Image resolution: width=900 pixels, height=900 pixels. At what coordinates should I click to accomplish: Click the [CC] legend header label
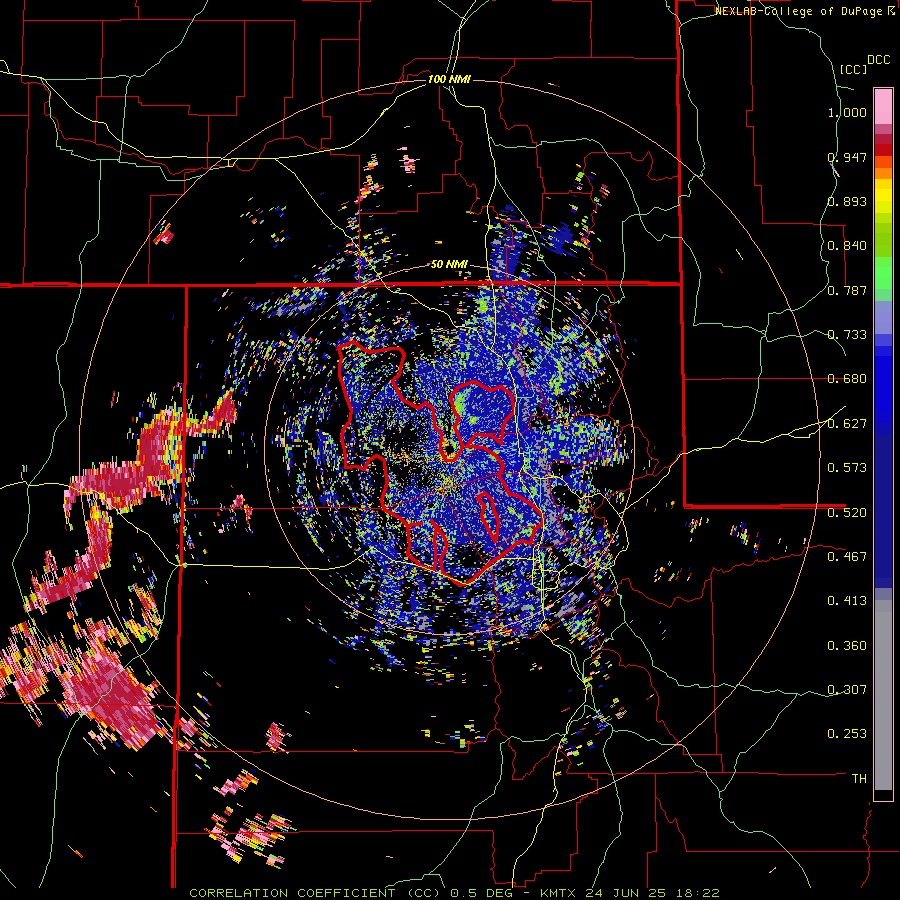tap(853, 69)
